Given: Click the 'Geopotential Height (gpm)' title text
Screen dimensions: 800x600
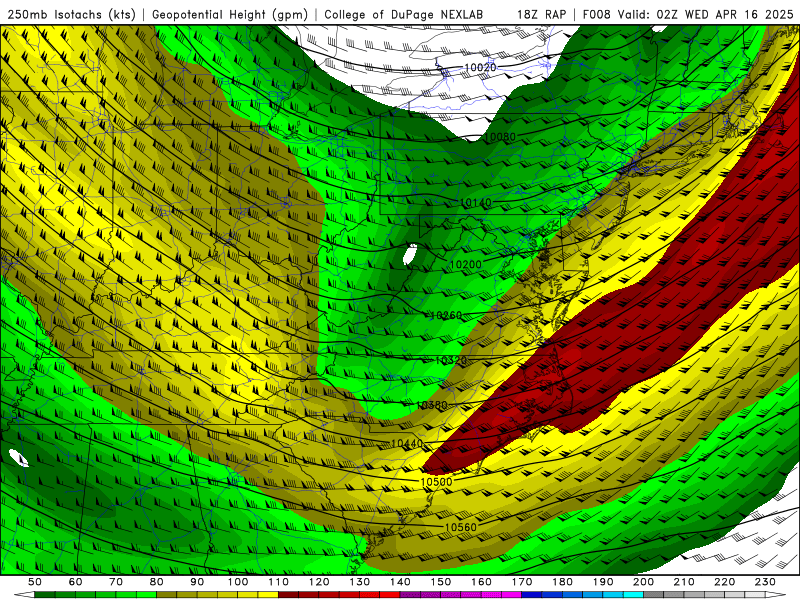Looking at the screenshot, I should click(x=230, y=14).
